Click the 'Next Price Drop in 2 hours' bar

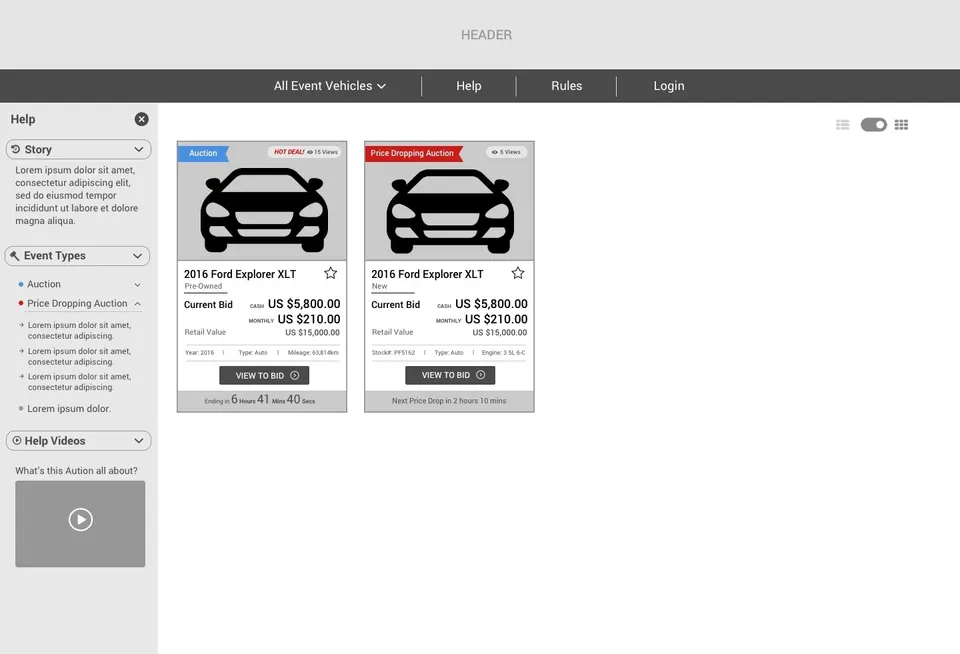(449, 401)
